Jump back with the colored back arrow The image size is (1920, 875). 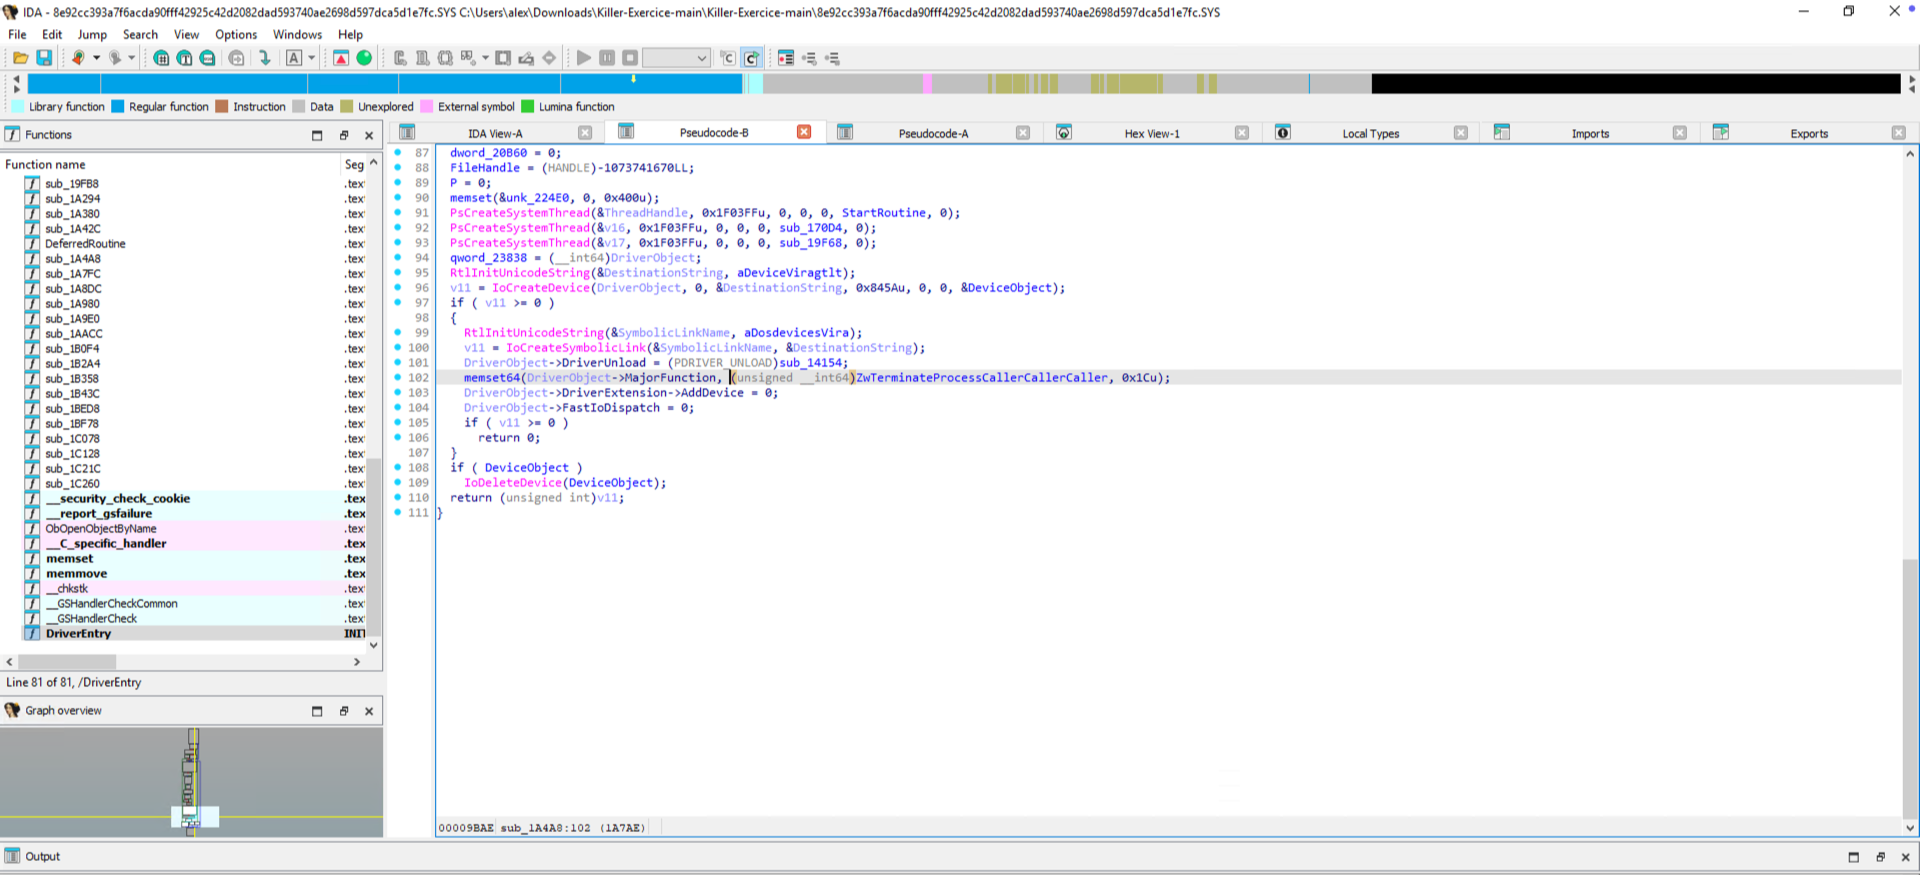tap(77, 58)
